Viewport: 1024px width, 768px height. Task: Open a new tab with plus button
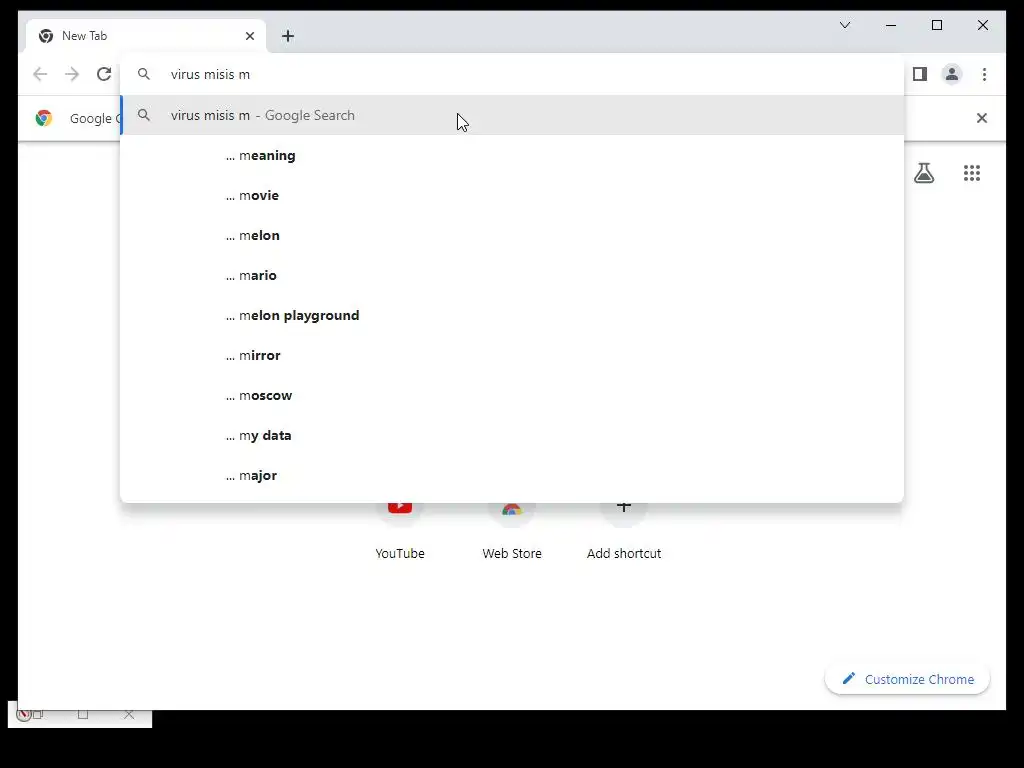click(288, 36)
